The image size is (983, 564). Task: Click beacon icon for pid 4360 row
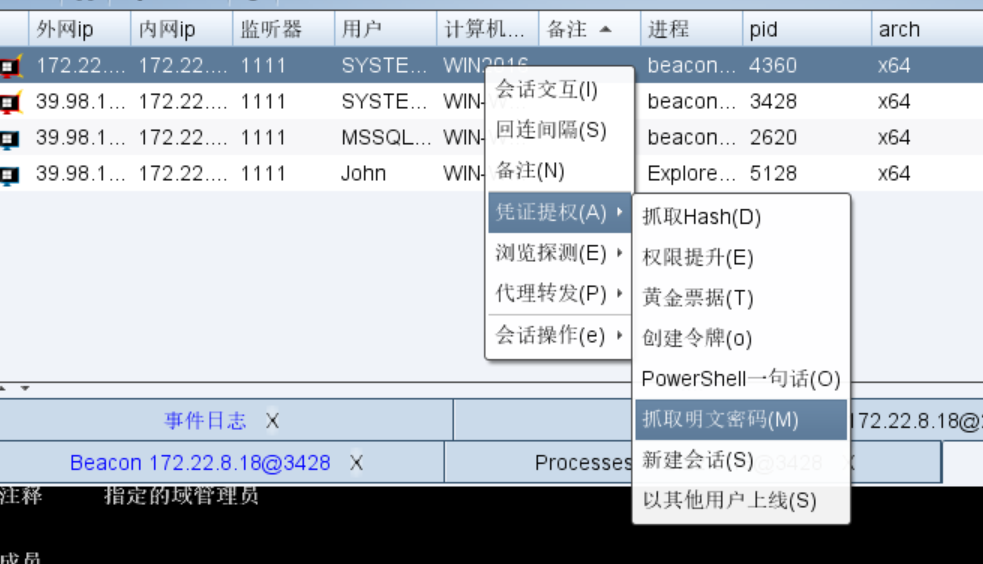[10, 66]
